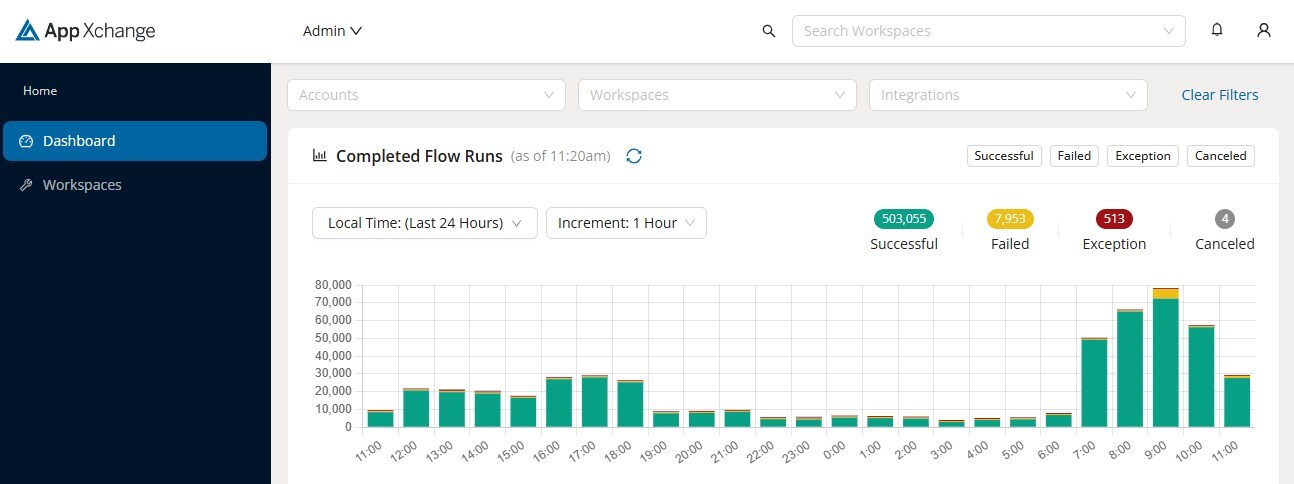Toggle the Canceled series filter
The width and height of the screenshot is (1294, 484).
(x=1220, y=156)
